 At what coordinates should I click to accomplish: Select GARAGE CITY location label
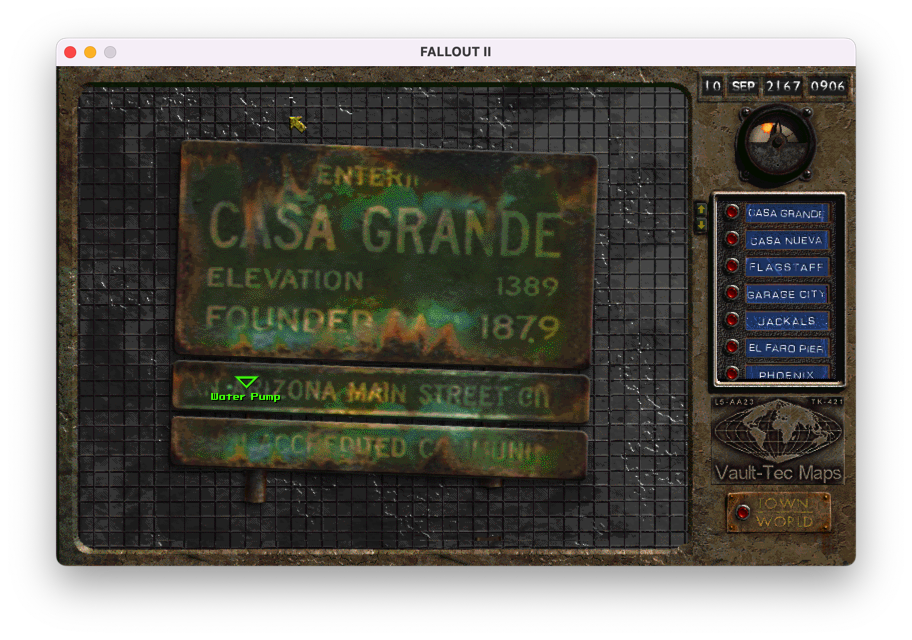[786, 294]
